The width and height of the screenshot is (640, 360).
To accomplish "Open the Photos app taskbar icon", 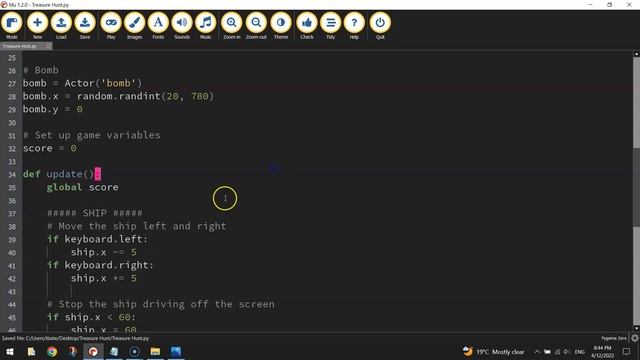I will point(176,352).
